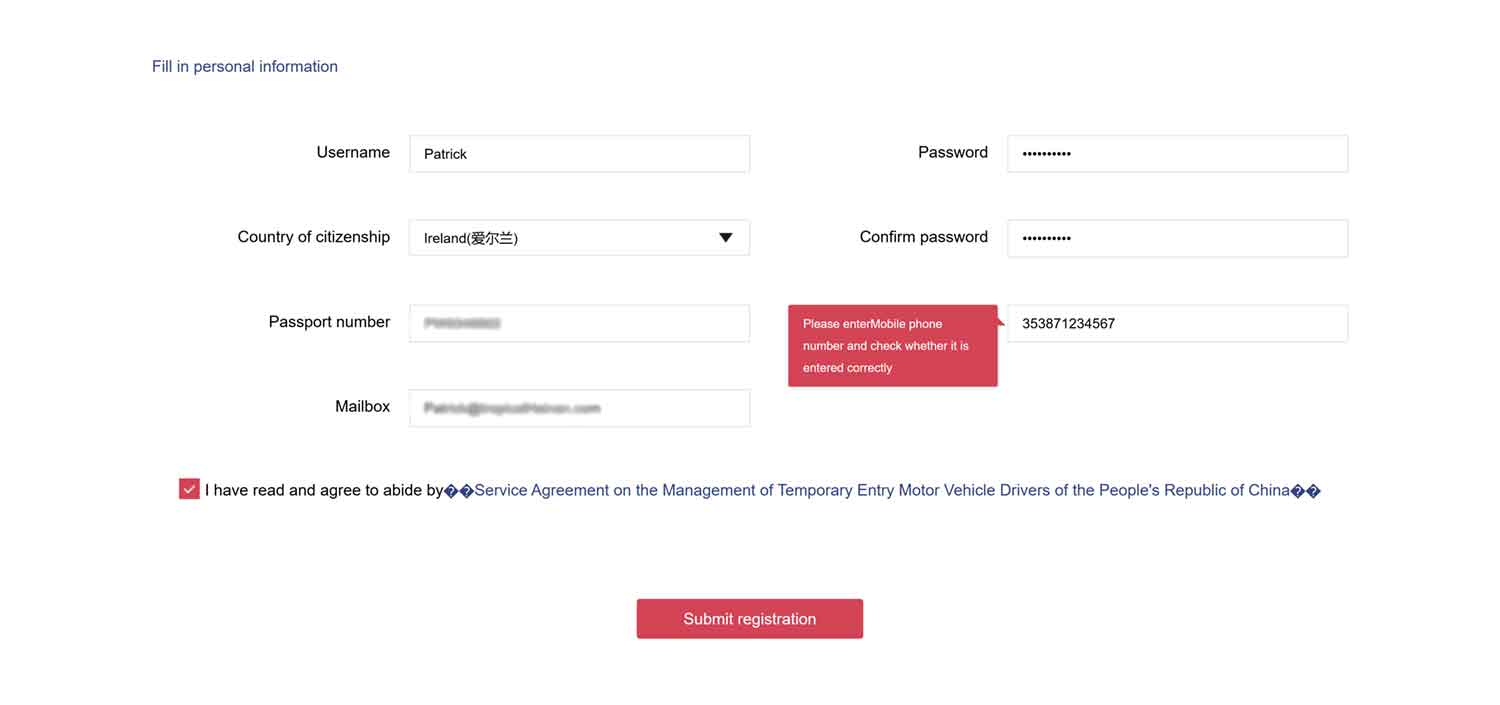The height and width of the screenshot is (705, 1500).
Task: Focus the Mailbox email field
Action: pyautogui.click(x=579, y=408)
